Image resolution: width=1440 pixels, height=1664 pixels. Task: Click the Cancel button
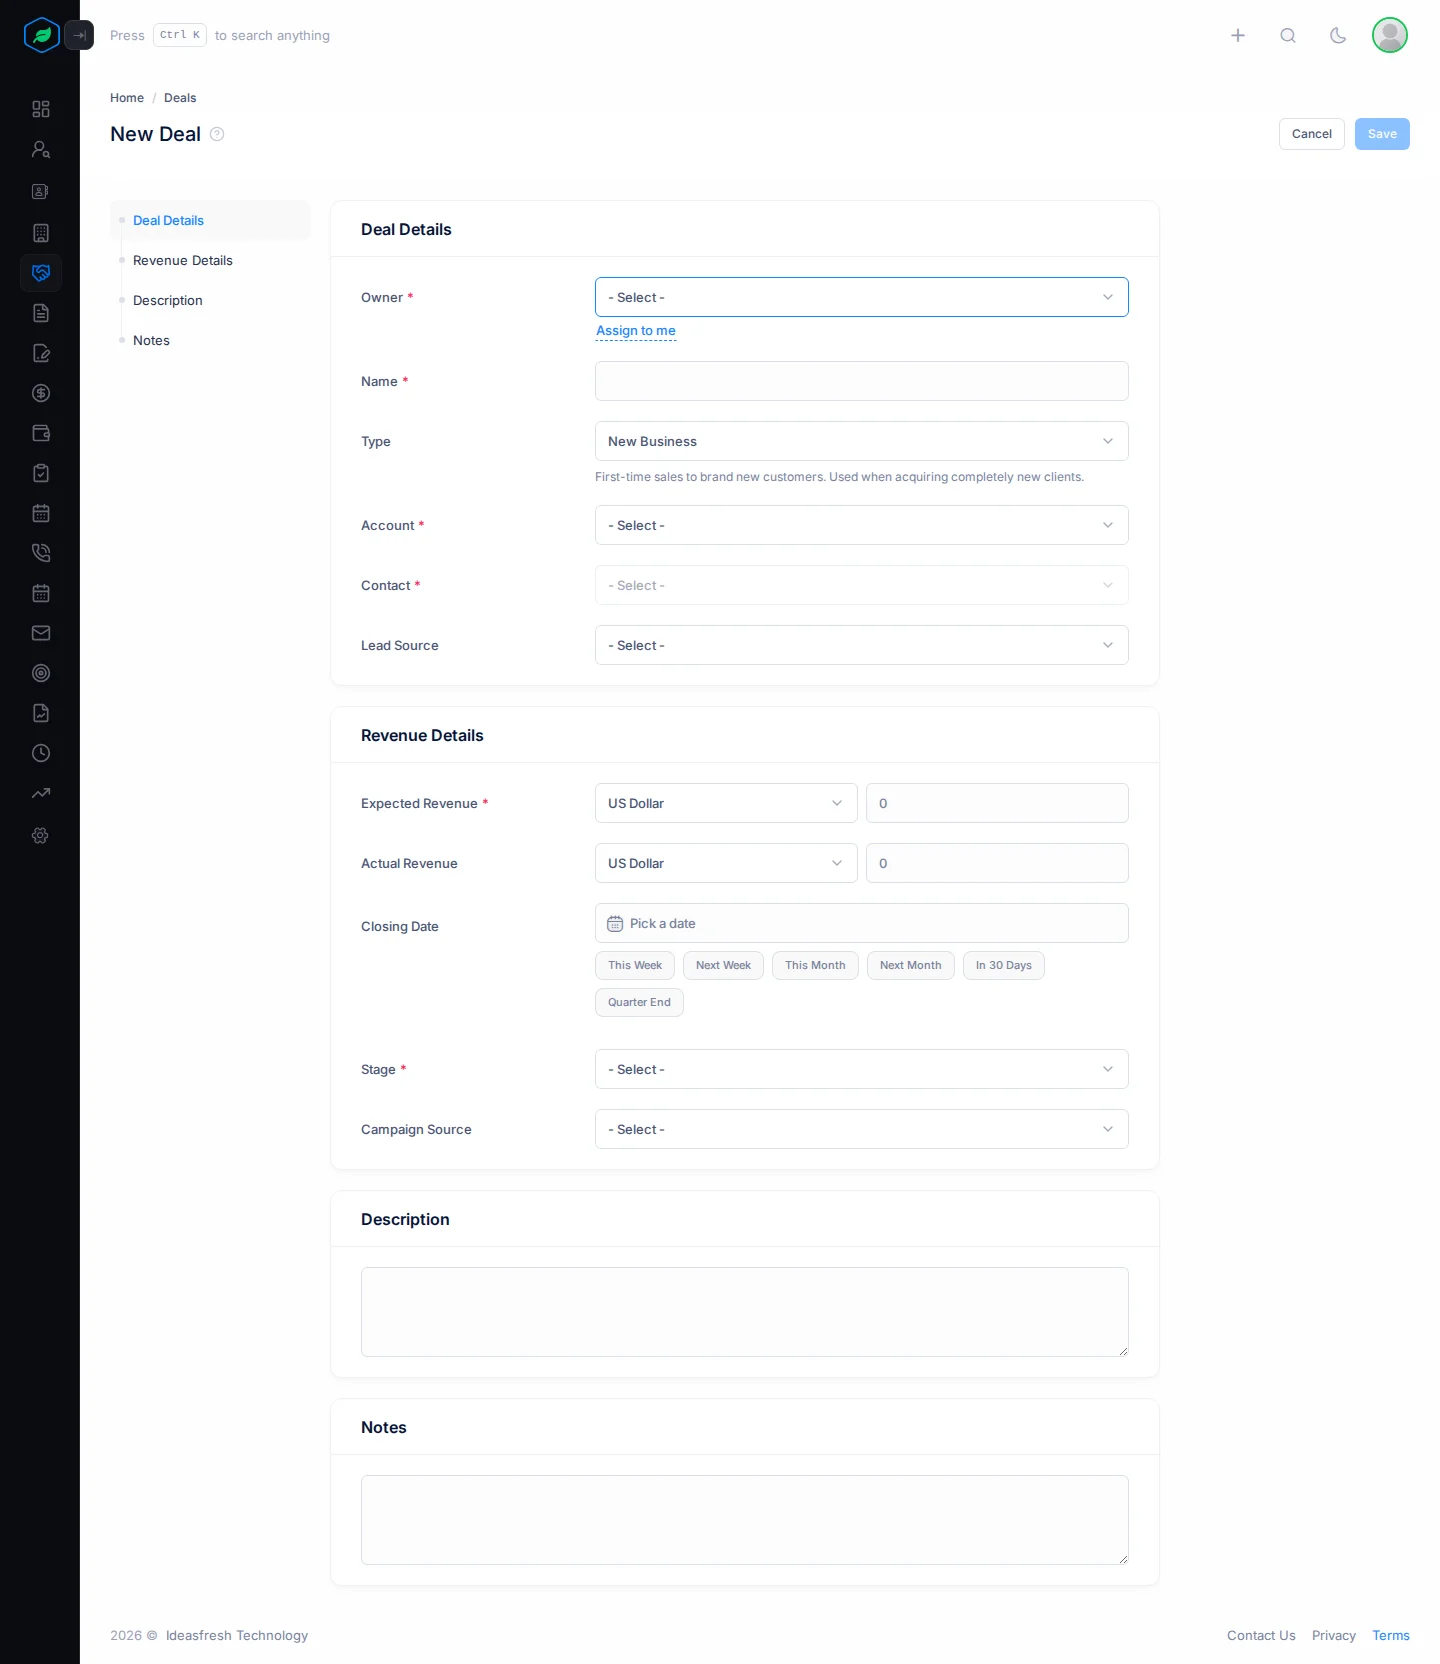point(1312,134)
